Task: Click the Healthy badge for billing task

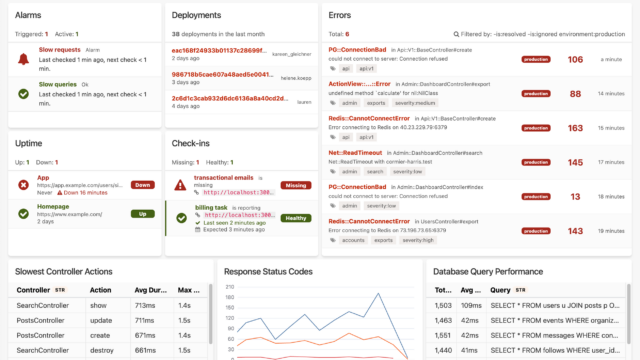Action: [296, 218]
